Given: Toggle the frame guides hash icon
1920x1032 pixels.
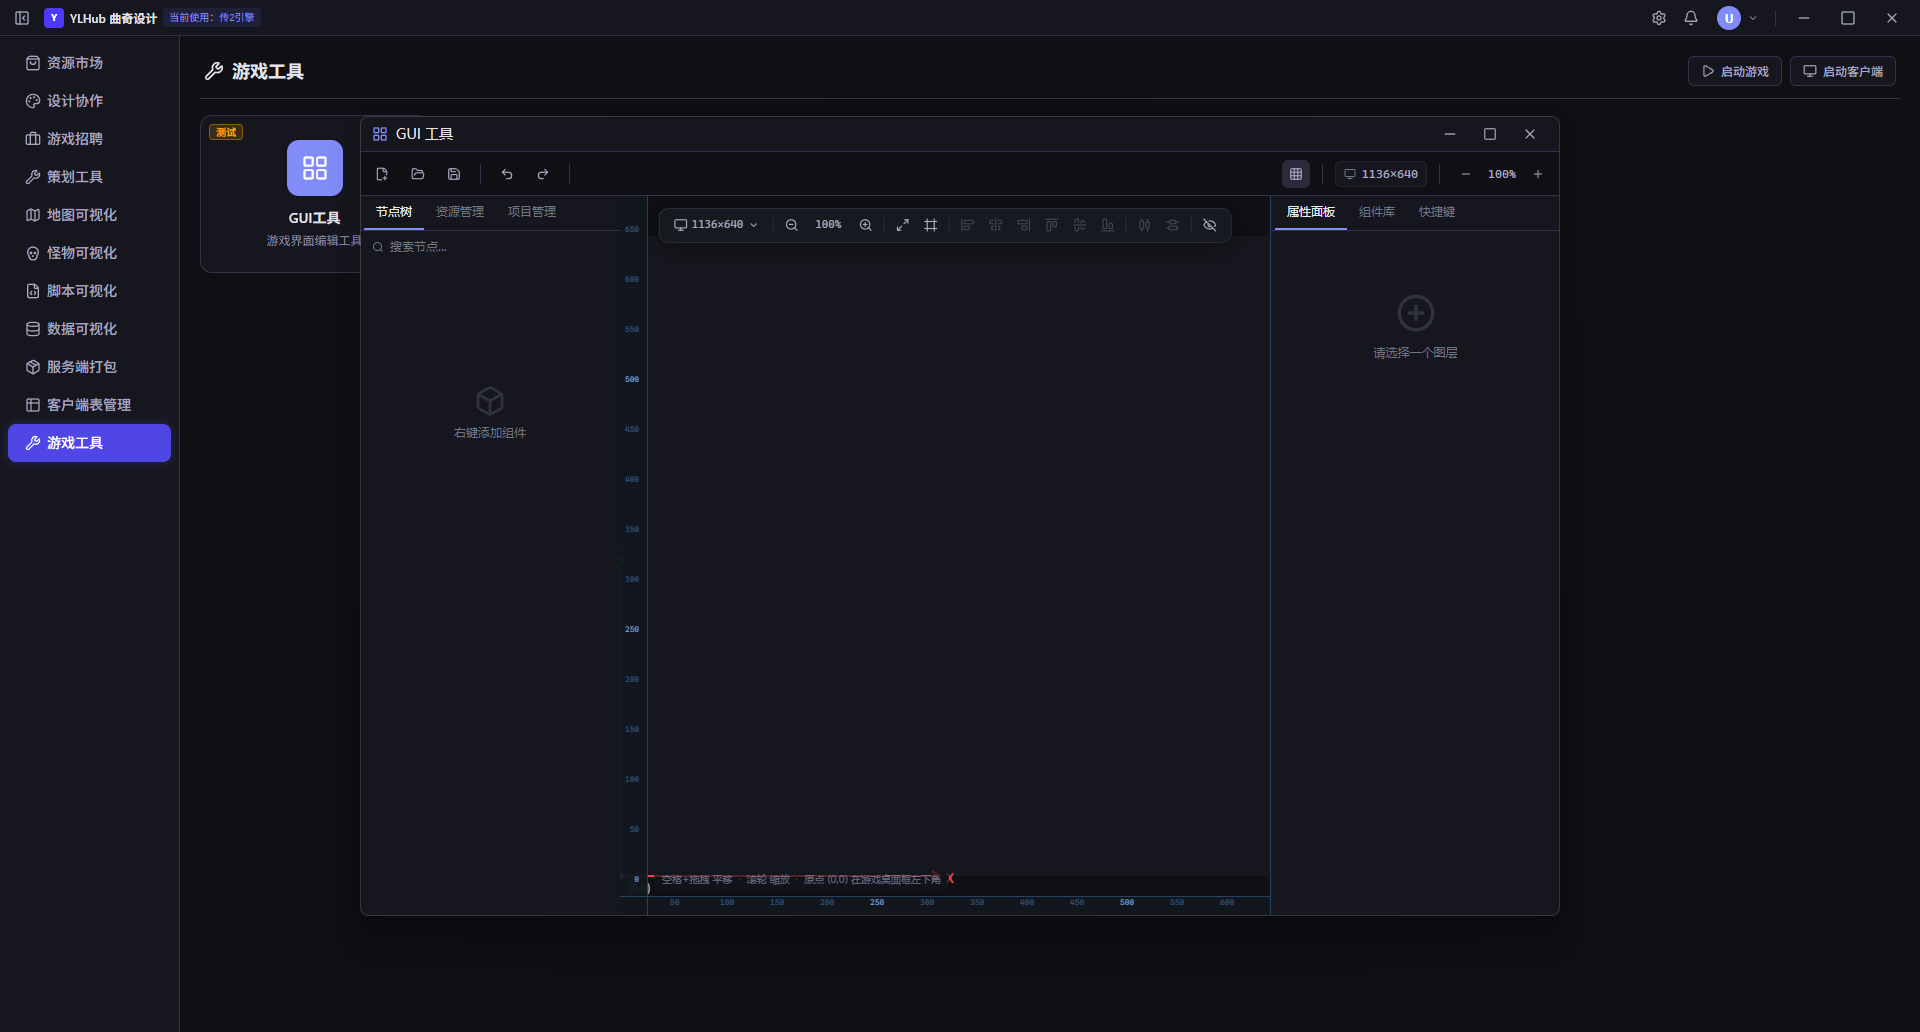Looking at the screenshot, I should (931, 225).
